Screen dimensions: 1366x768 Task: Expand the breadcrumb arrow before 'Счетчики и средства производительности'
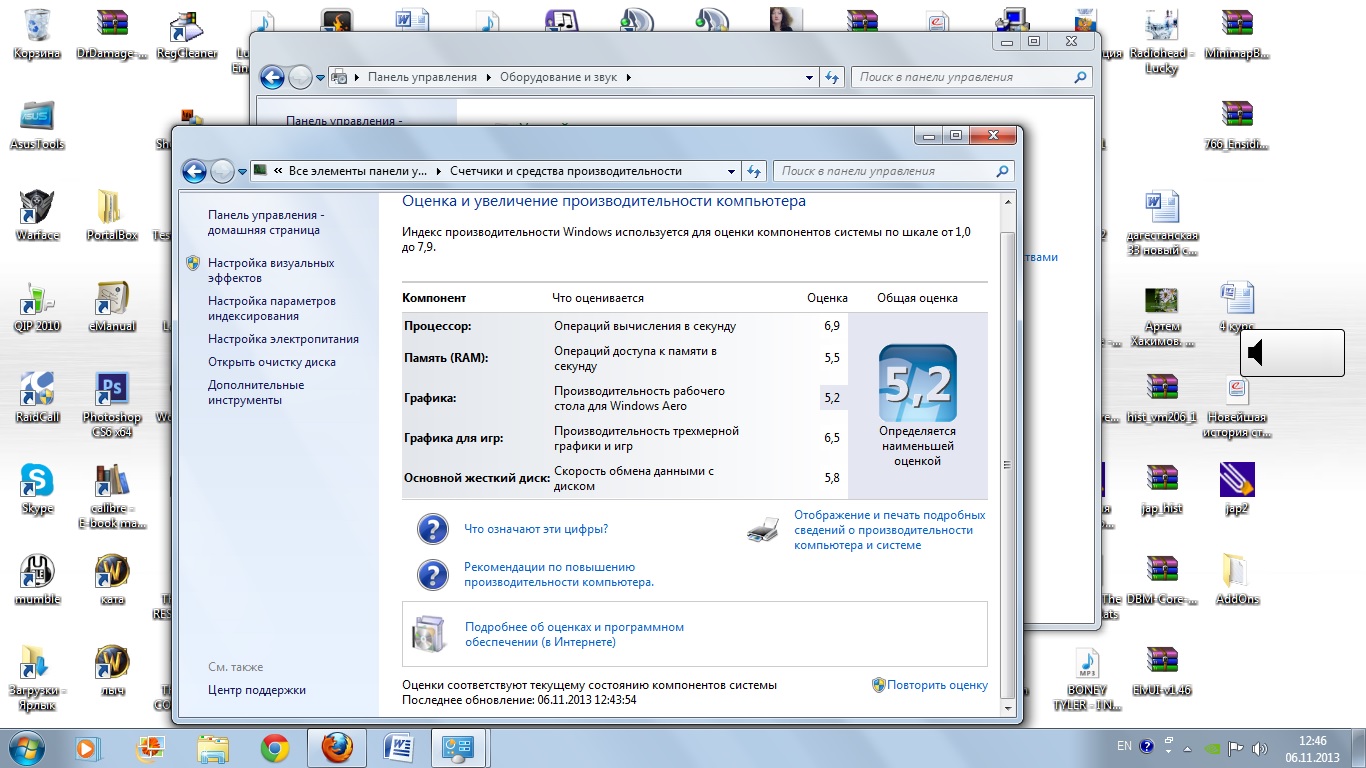441,171
